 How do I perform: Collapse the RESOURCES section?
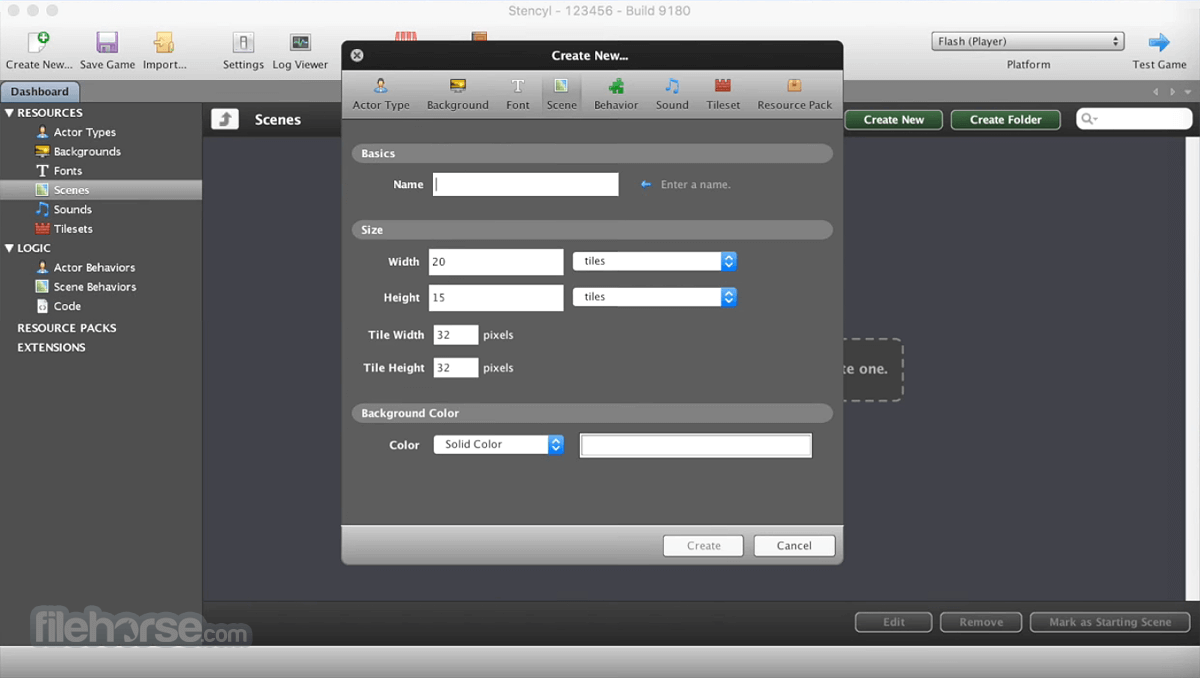[10, 113]
